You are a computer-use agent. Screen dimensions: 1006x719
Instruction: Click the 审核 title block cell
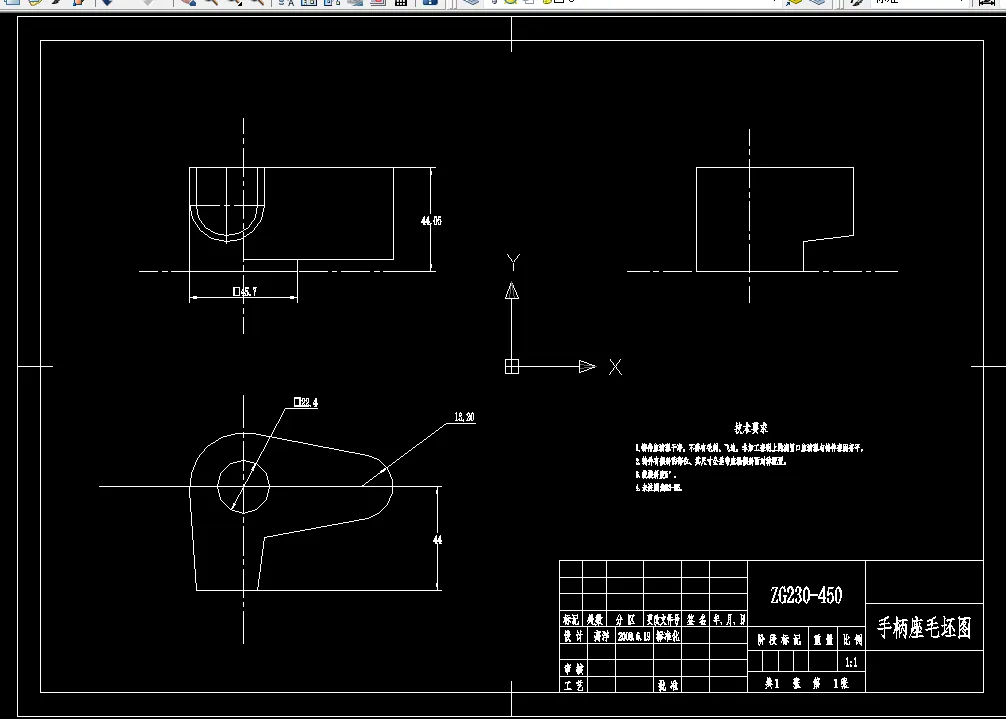[x=574, y=668]
